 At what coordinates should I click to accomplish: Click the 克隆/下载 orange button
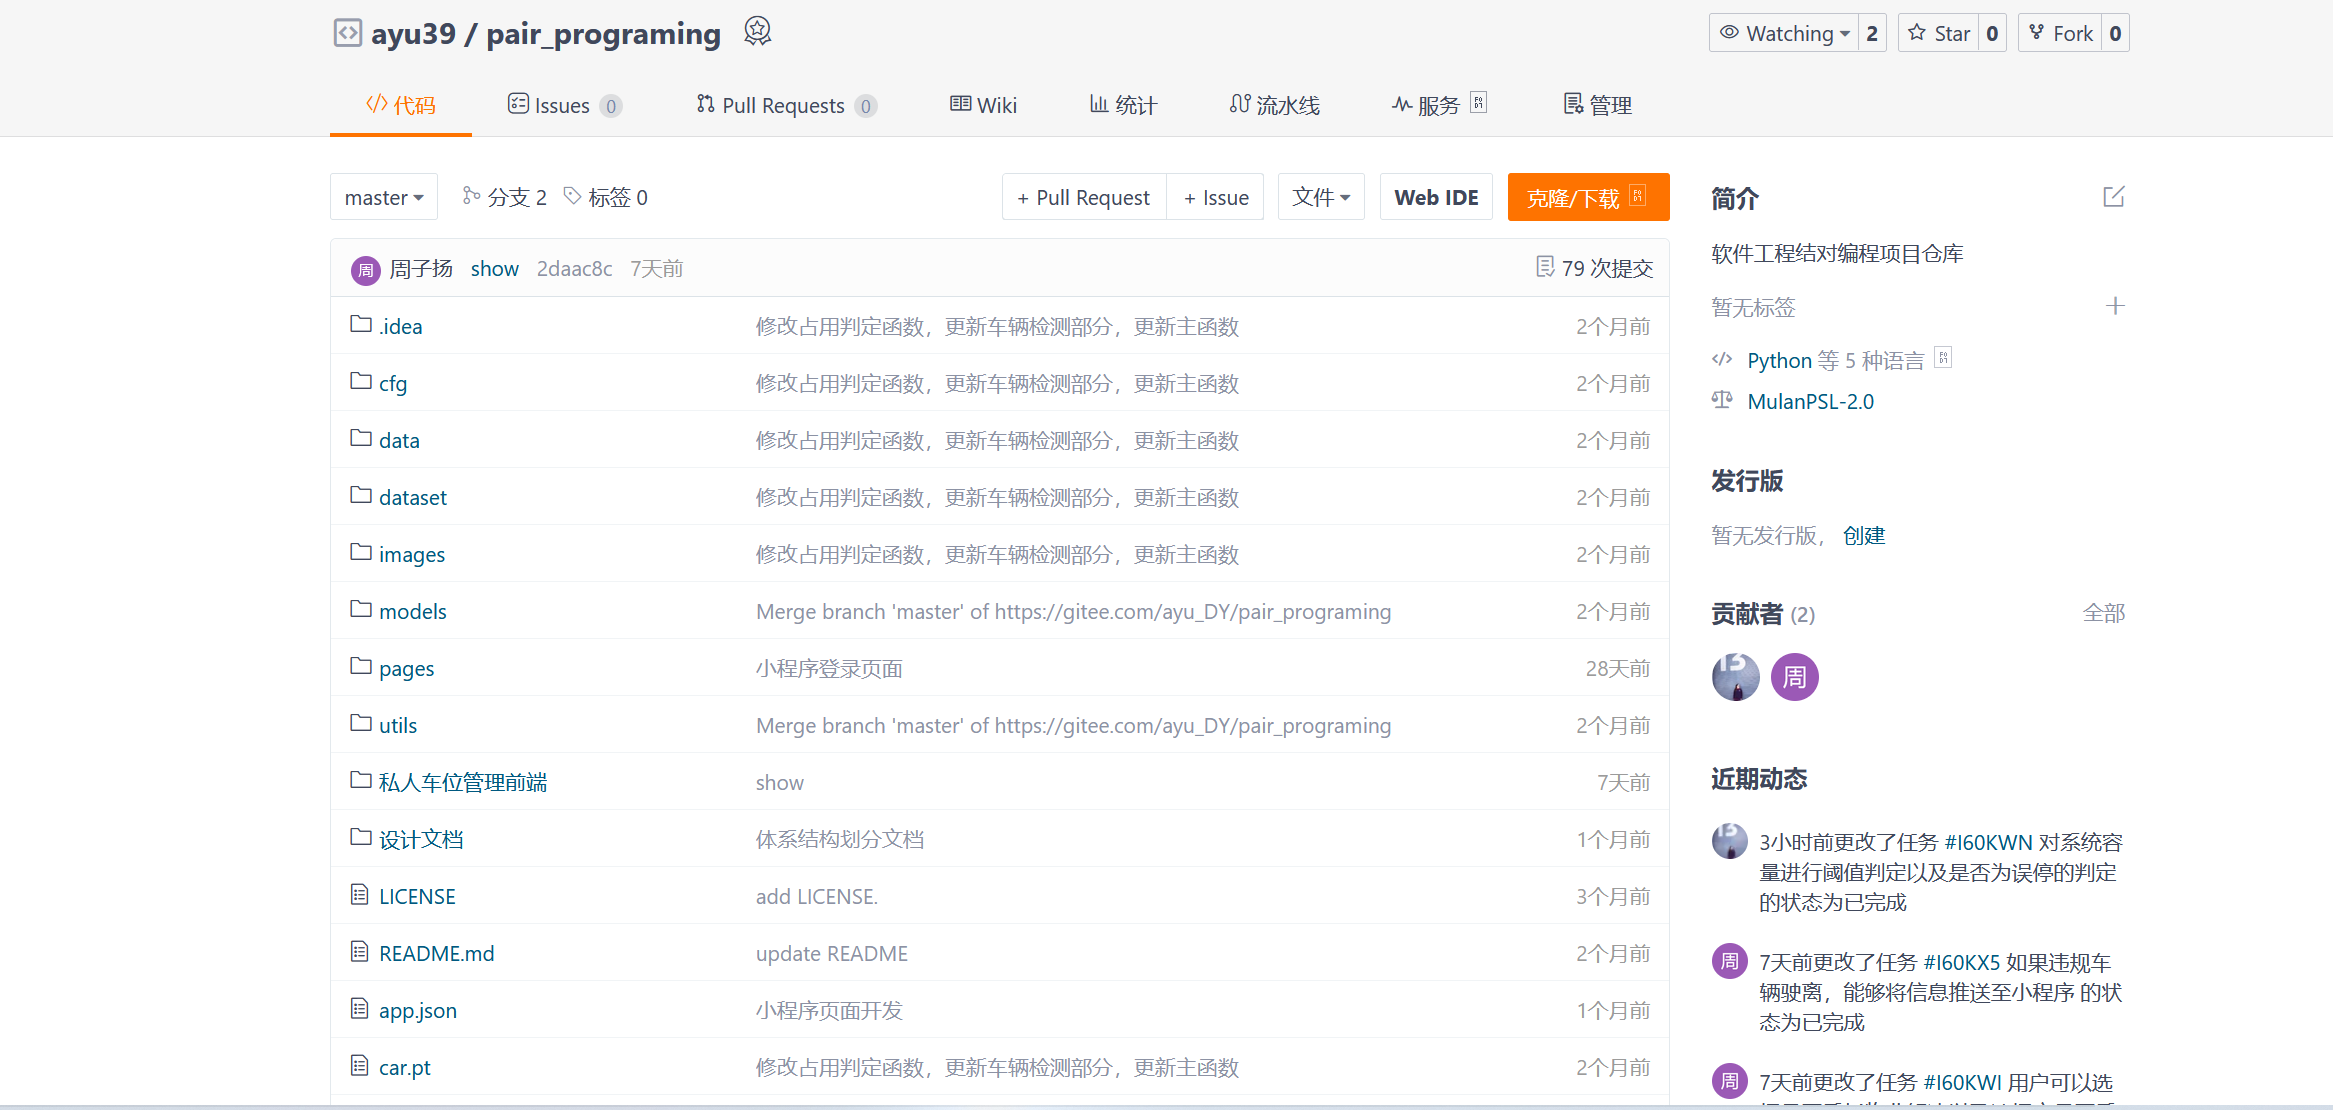pyautogui.click(x=1587, y=197)
